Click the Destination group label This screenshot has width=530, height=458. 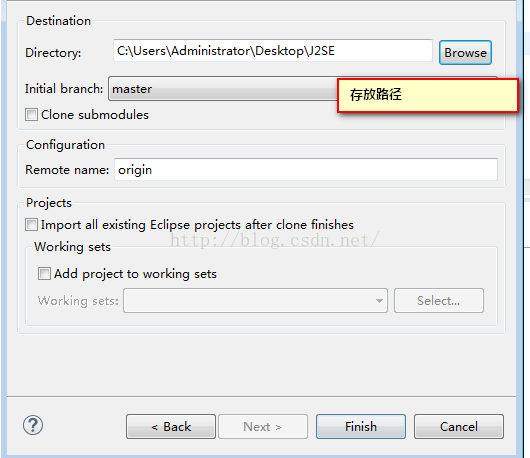(x=58, y=21)
